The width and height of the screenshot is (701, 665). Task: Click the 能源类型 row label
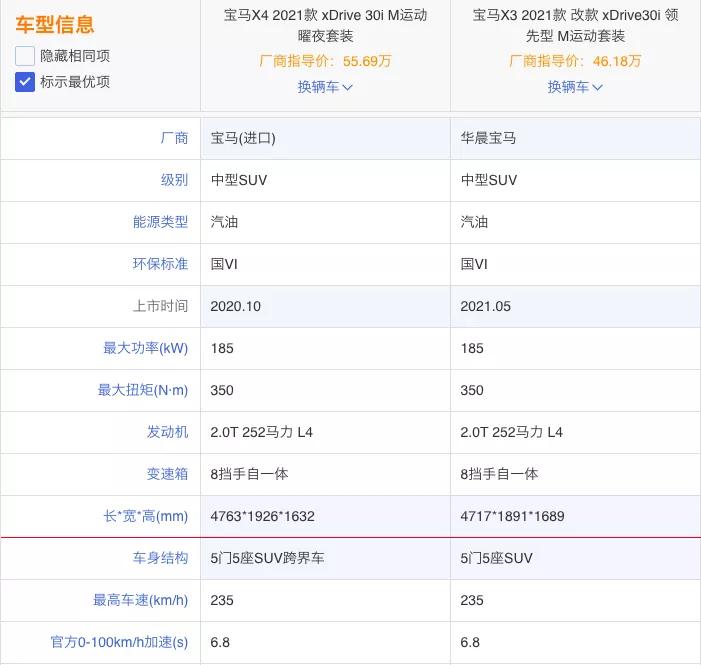pyautogui.click(x=160, y=222)
